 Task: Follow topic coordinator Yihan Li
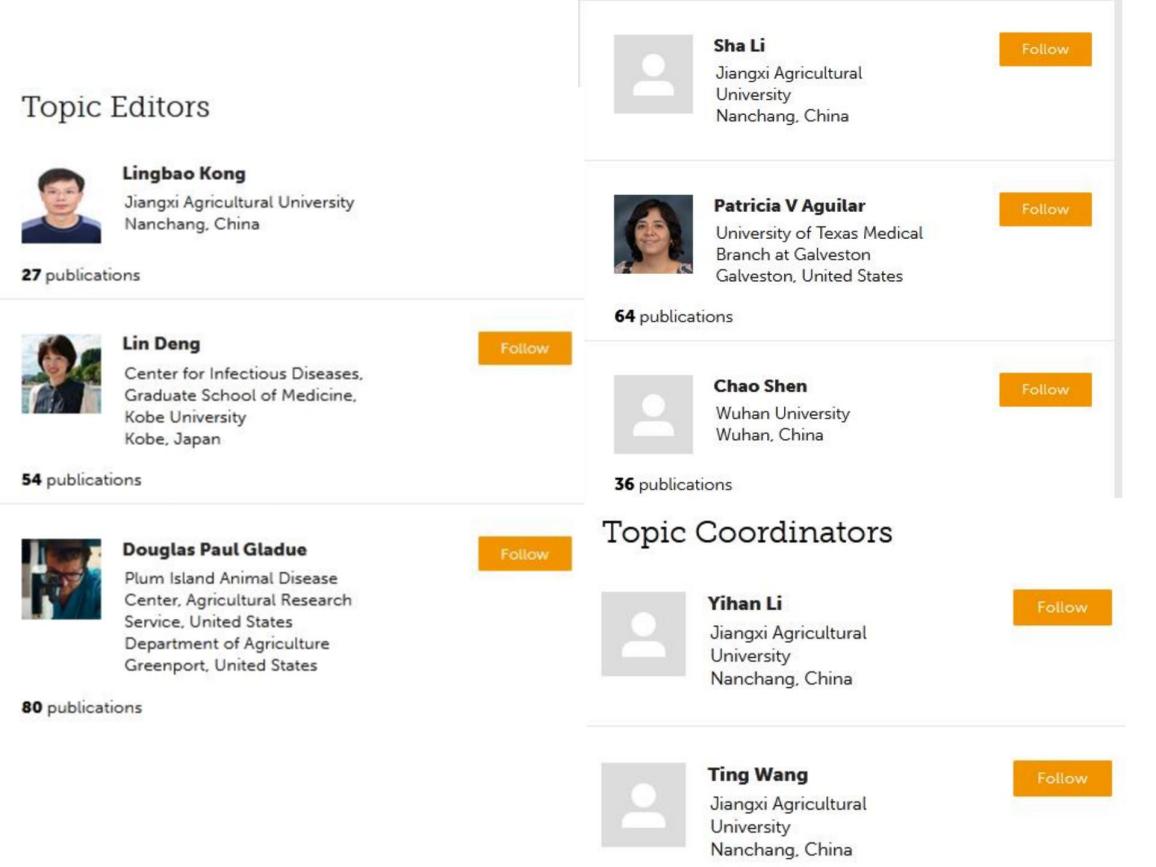pos(1062,607)
